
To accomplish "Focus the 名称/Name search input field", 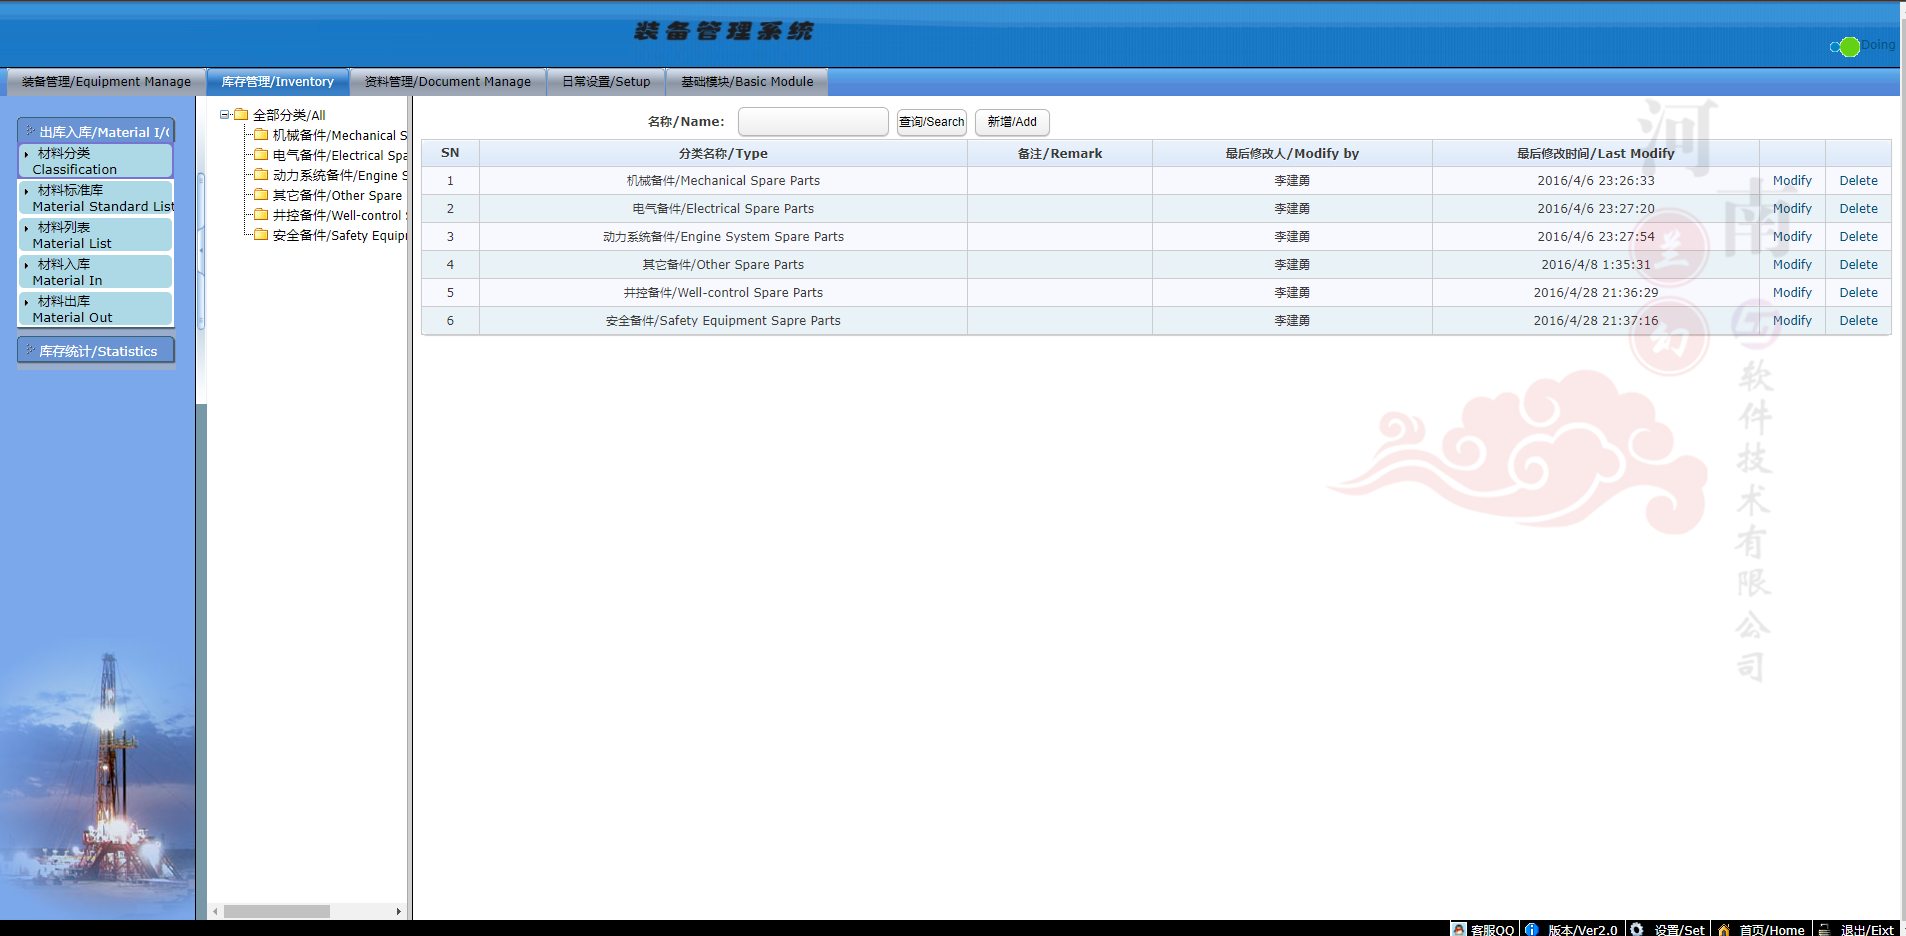I will point(812,122).
